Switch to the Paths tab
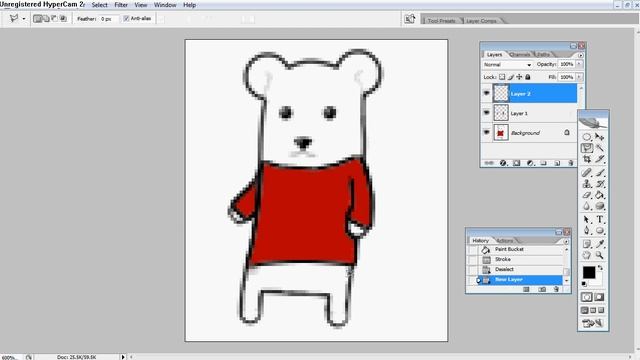Viewport: 640px width, 360px height. [x=543, y=54]
